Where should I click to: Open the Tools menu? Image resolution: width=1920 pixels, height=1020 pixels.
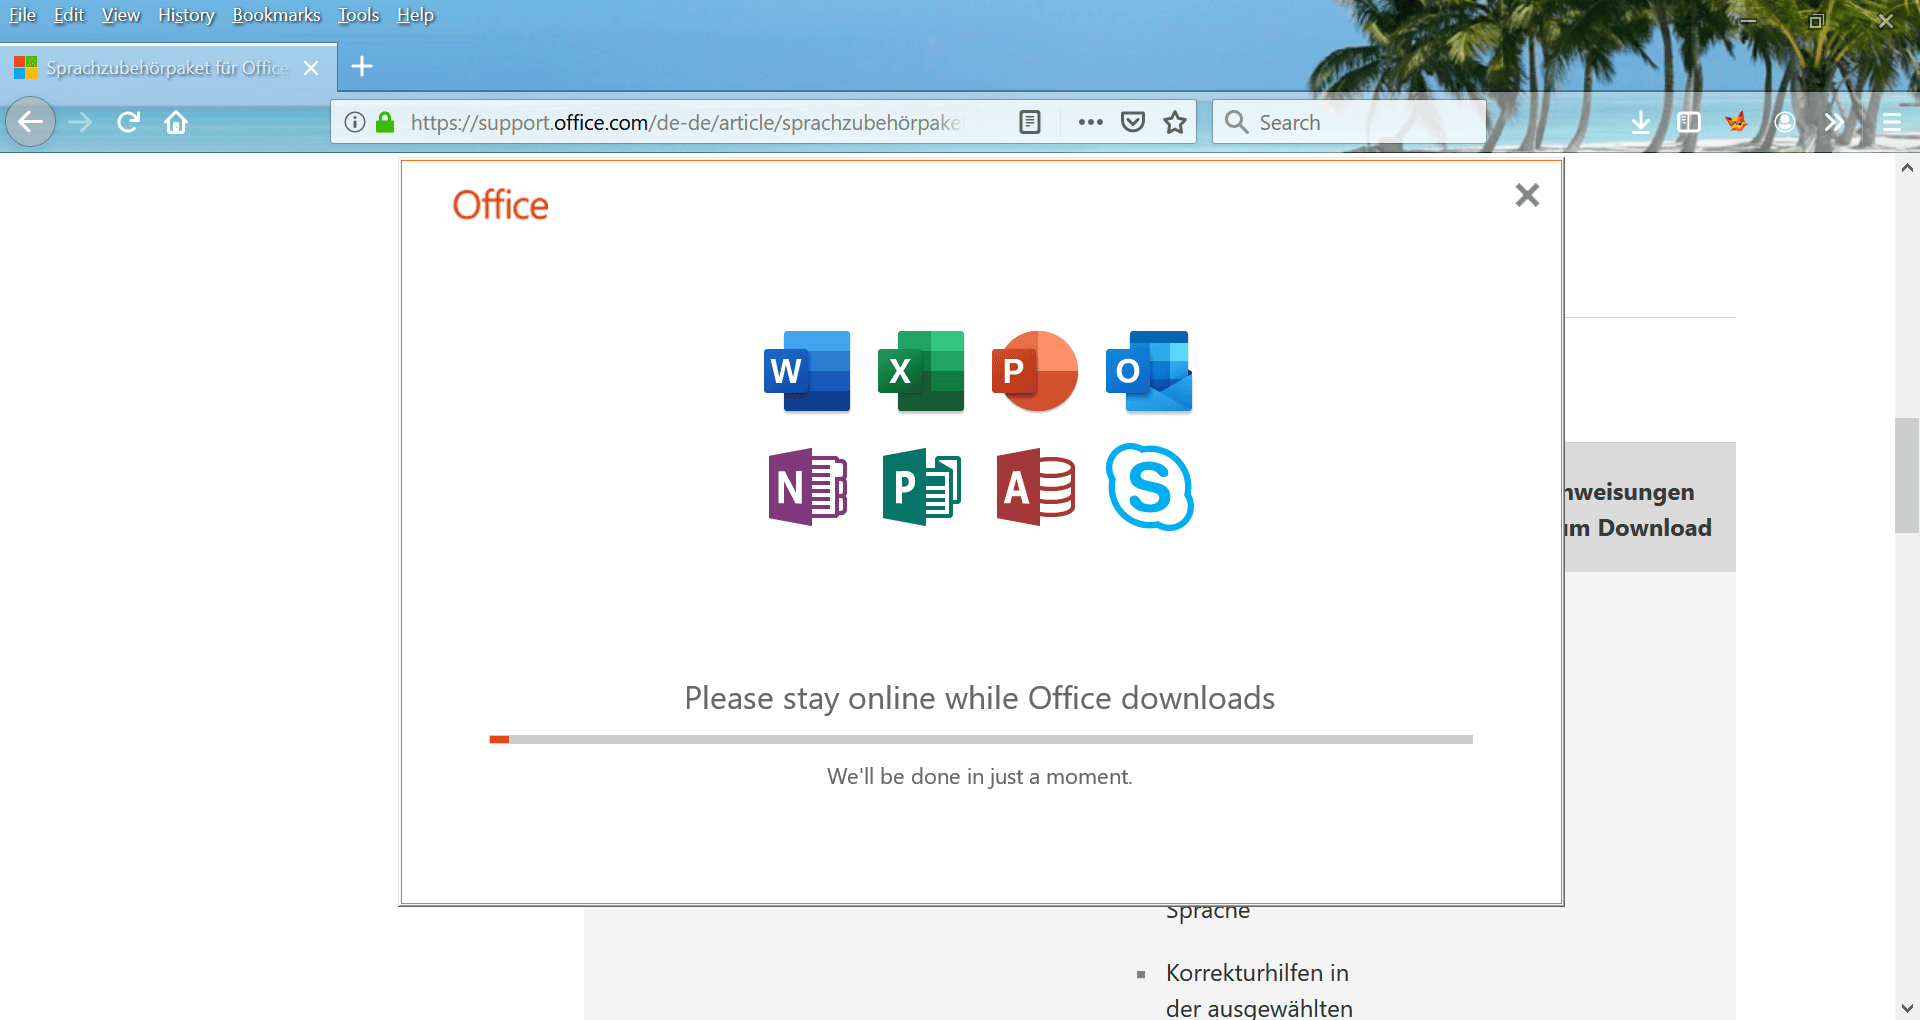tap(358, 15)
